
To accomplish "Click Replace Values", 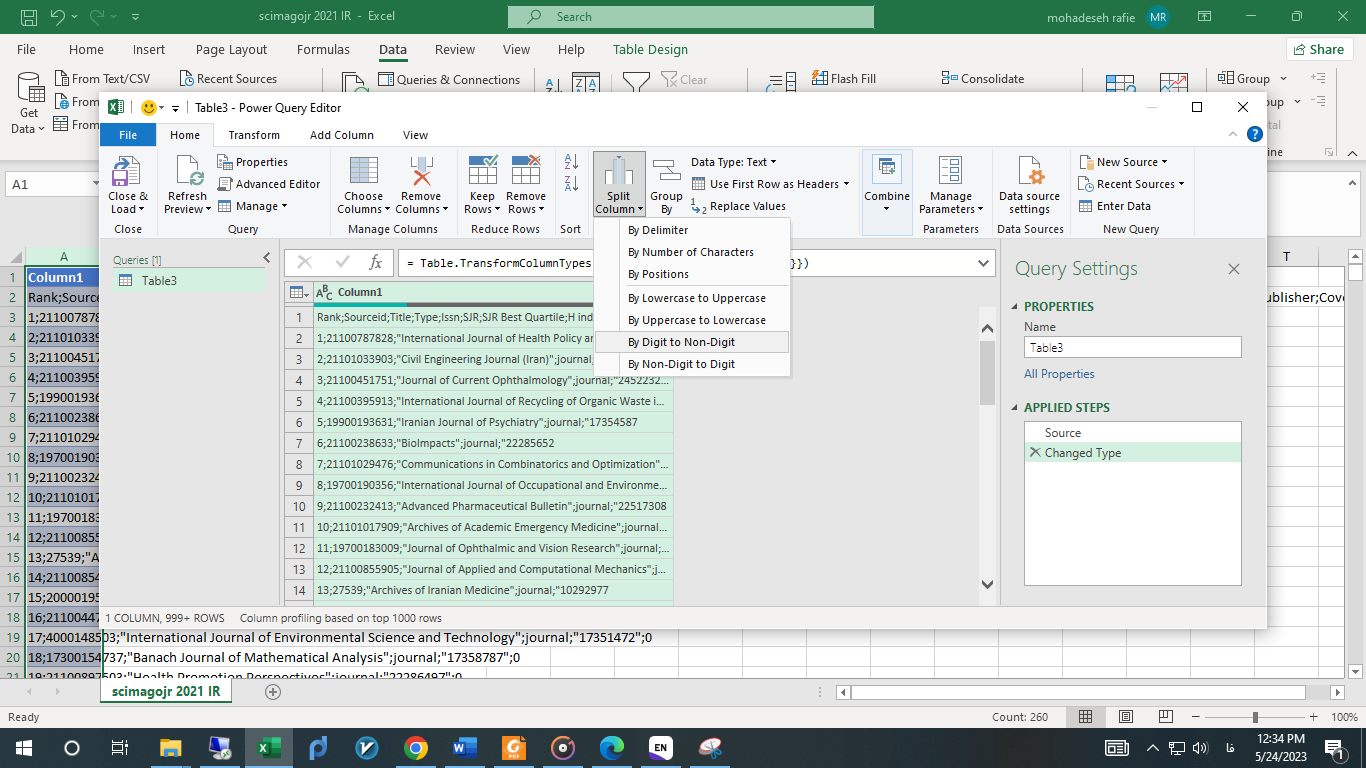I will coord(738,206).
